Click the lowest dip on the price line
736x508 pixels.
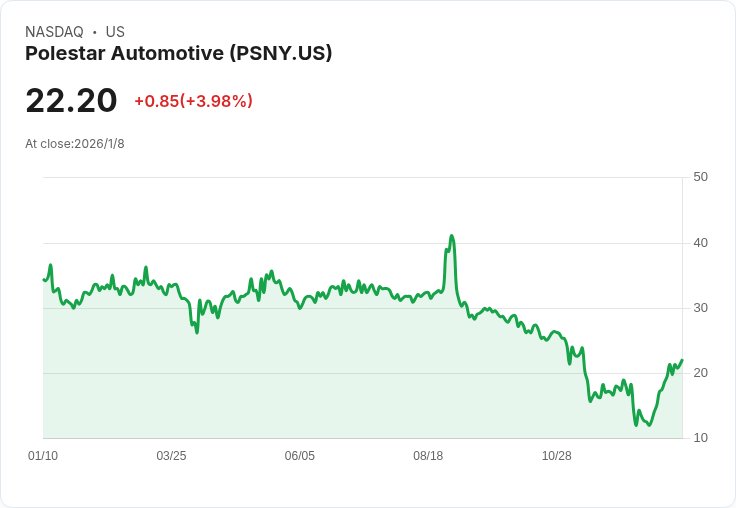[x=636, y=425]
